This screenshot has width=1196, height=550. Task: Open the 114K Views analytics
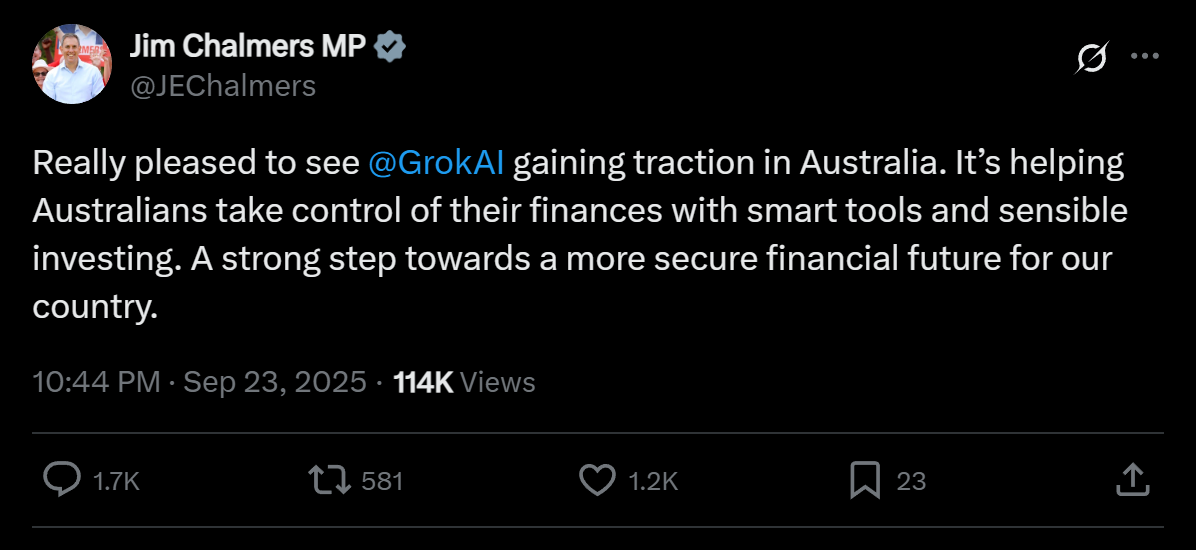464,382
